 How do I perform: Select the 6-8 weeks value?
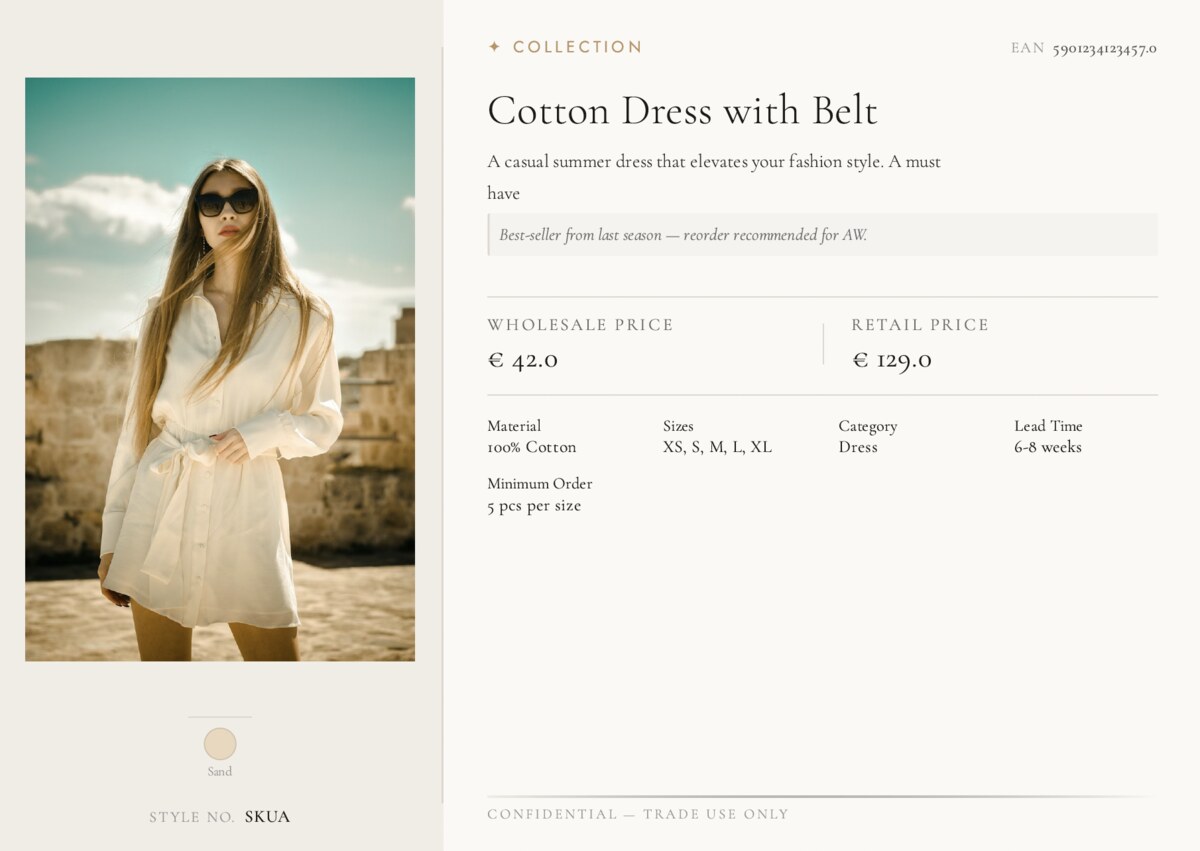(1048, 447)
